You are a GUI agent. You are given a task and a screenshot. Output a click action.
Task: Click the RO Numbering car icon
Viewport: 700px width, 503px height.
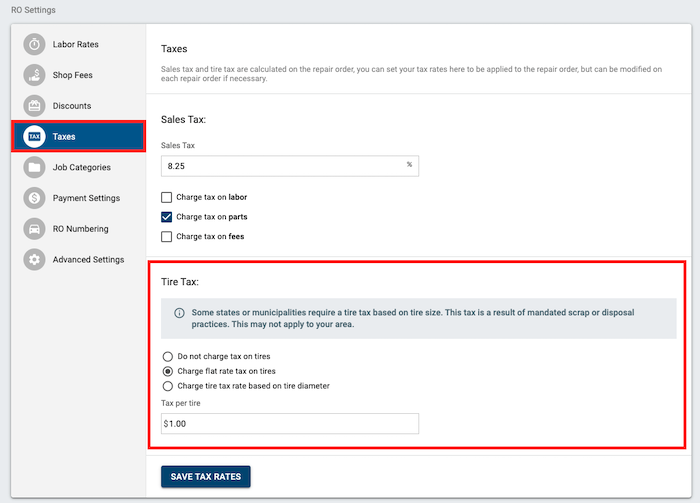34,229
